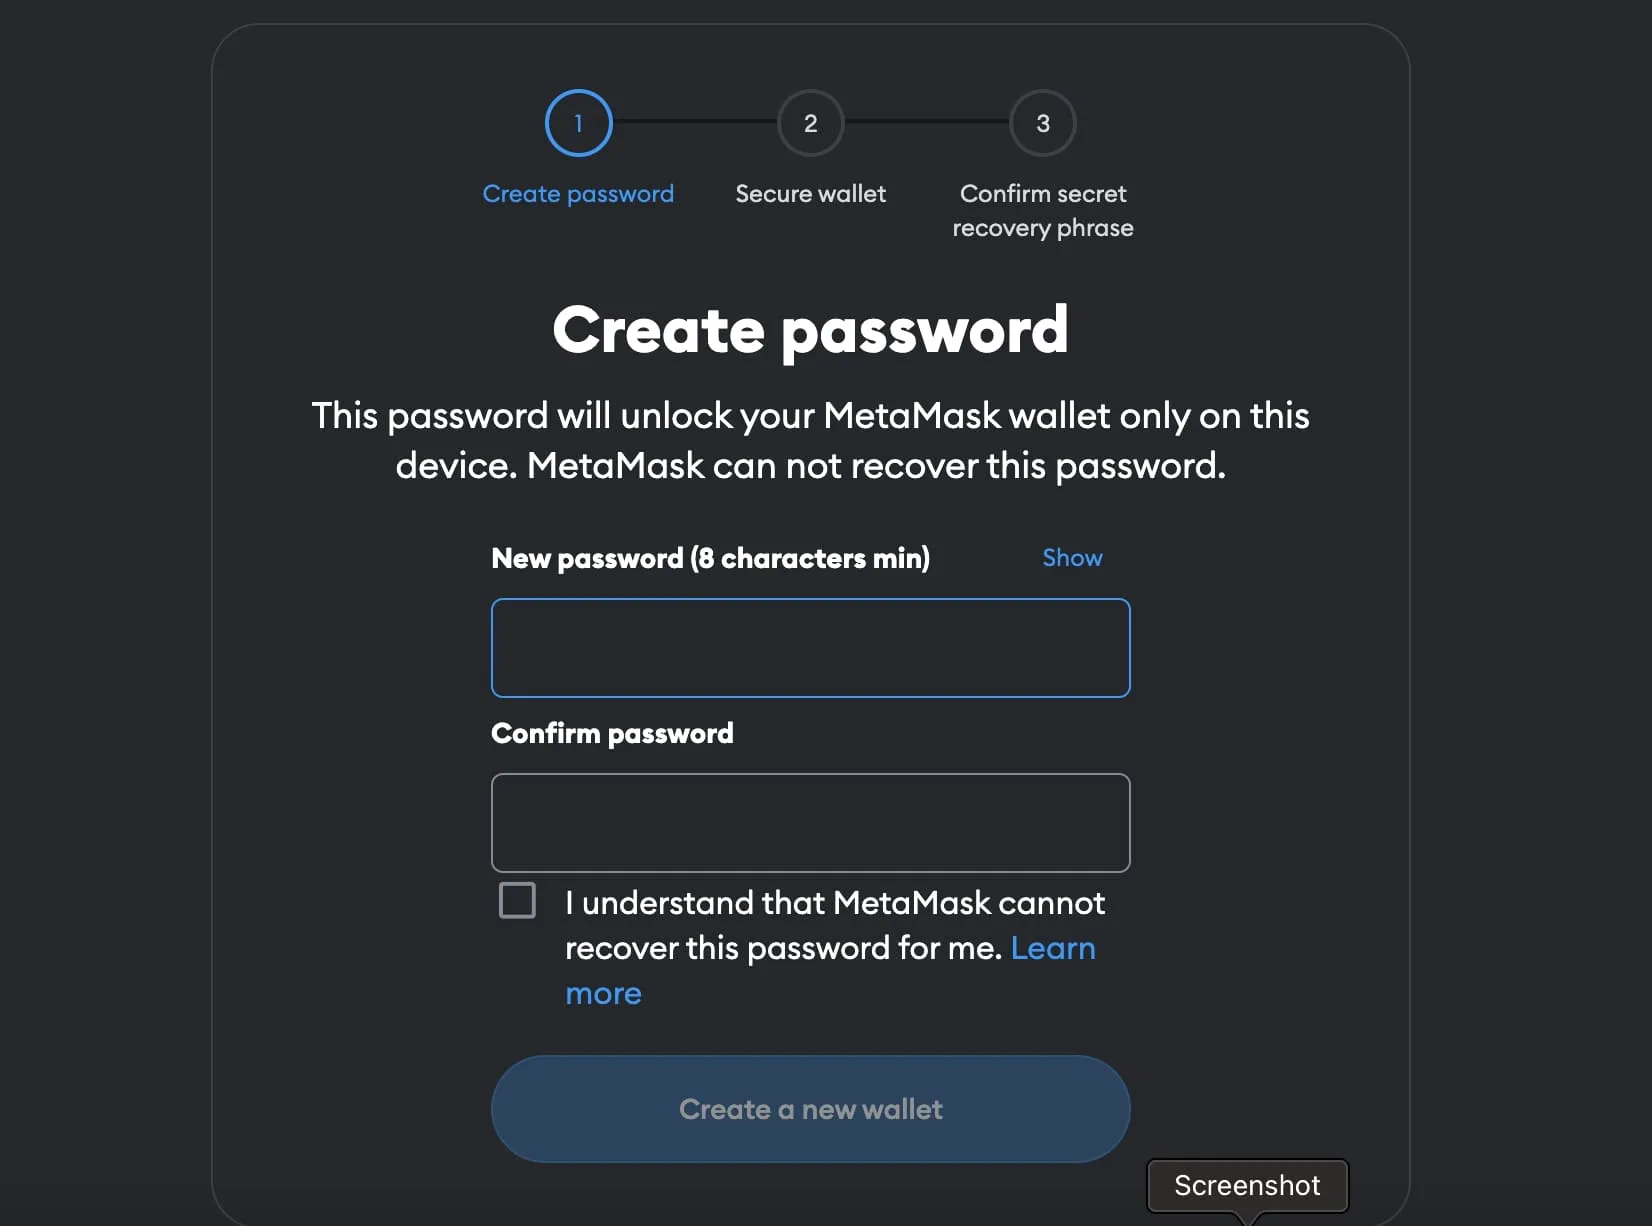Click step 2 circle for Secure wallet
Image resolution: width=1652 pixels, height=1226 pixels.
tap(810, 123)
